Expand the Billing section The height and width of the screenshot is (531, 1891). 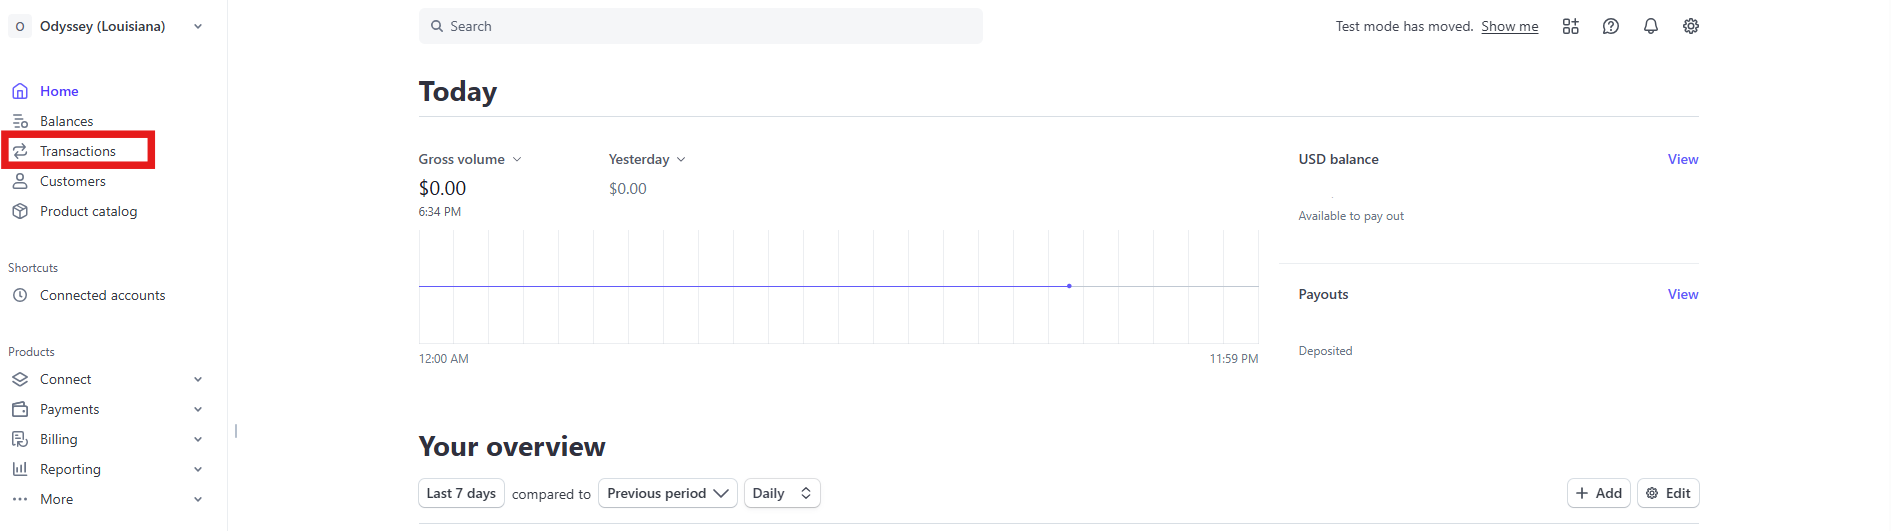click(197, 439)
